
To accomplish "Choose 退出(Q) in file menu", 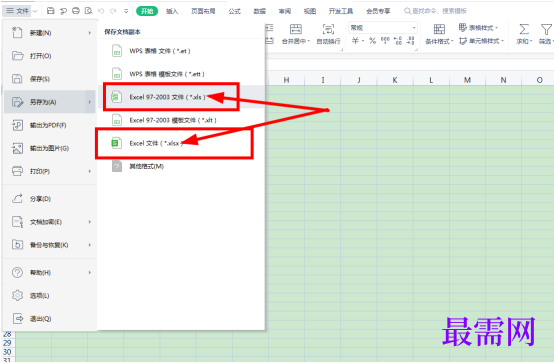I will (x=50, y=318).
